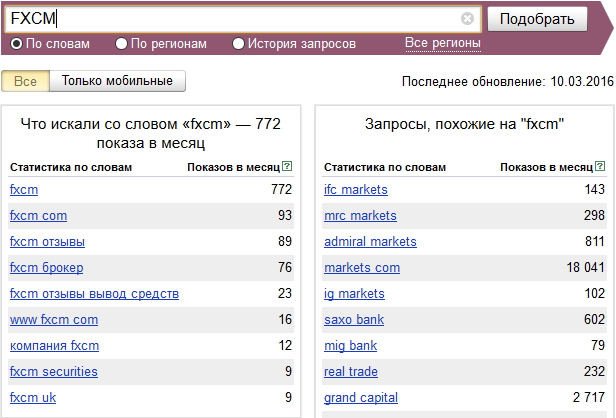Open the 'fxcm uk' link
The height and width of the screenshot is (418, 616).
(x=33, y=398)
